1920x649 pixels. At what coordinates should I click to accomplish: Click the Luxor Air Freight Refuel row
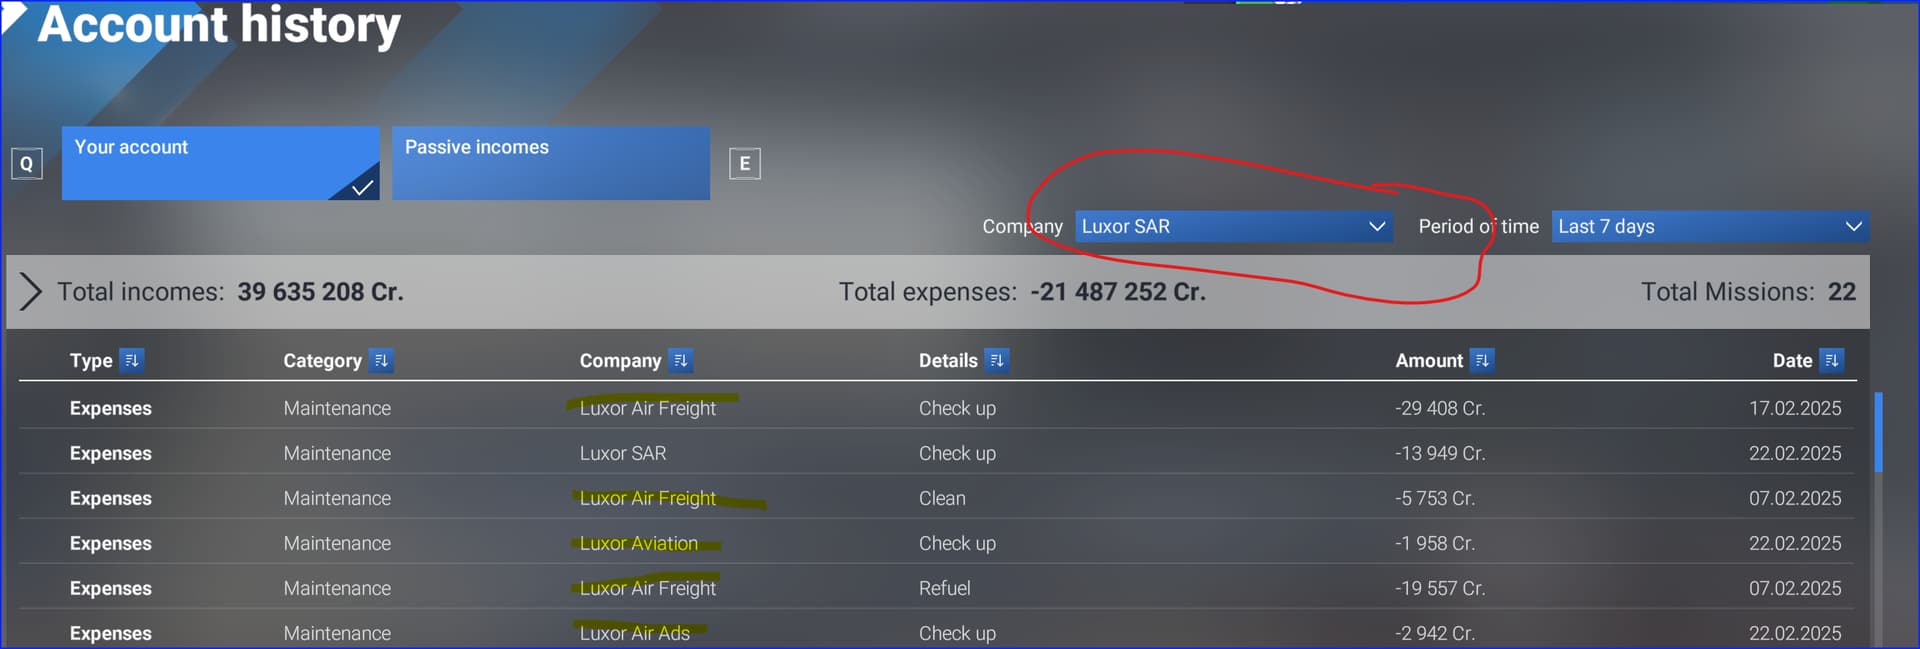click(x=936, y=588)
